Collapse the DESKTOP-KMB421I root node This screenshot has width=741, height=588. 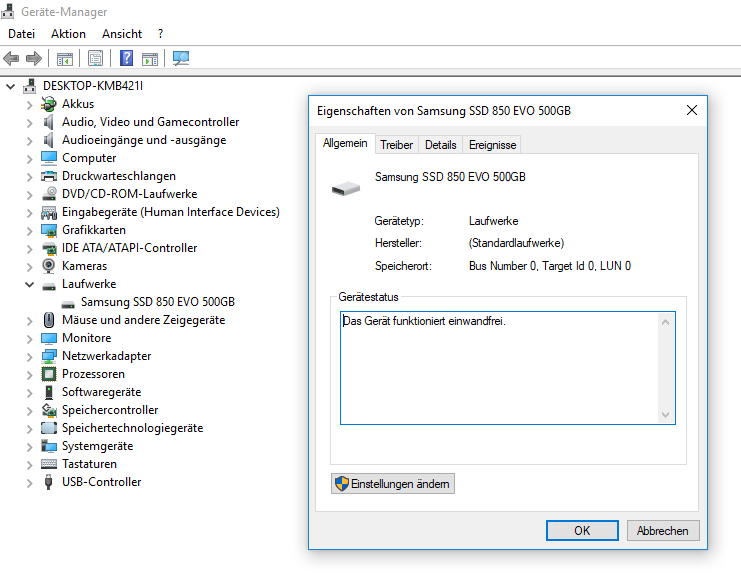tap(10, 86)
